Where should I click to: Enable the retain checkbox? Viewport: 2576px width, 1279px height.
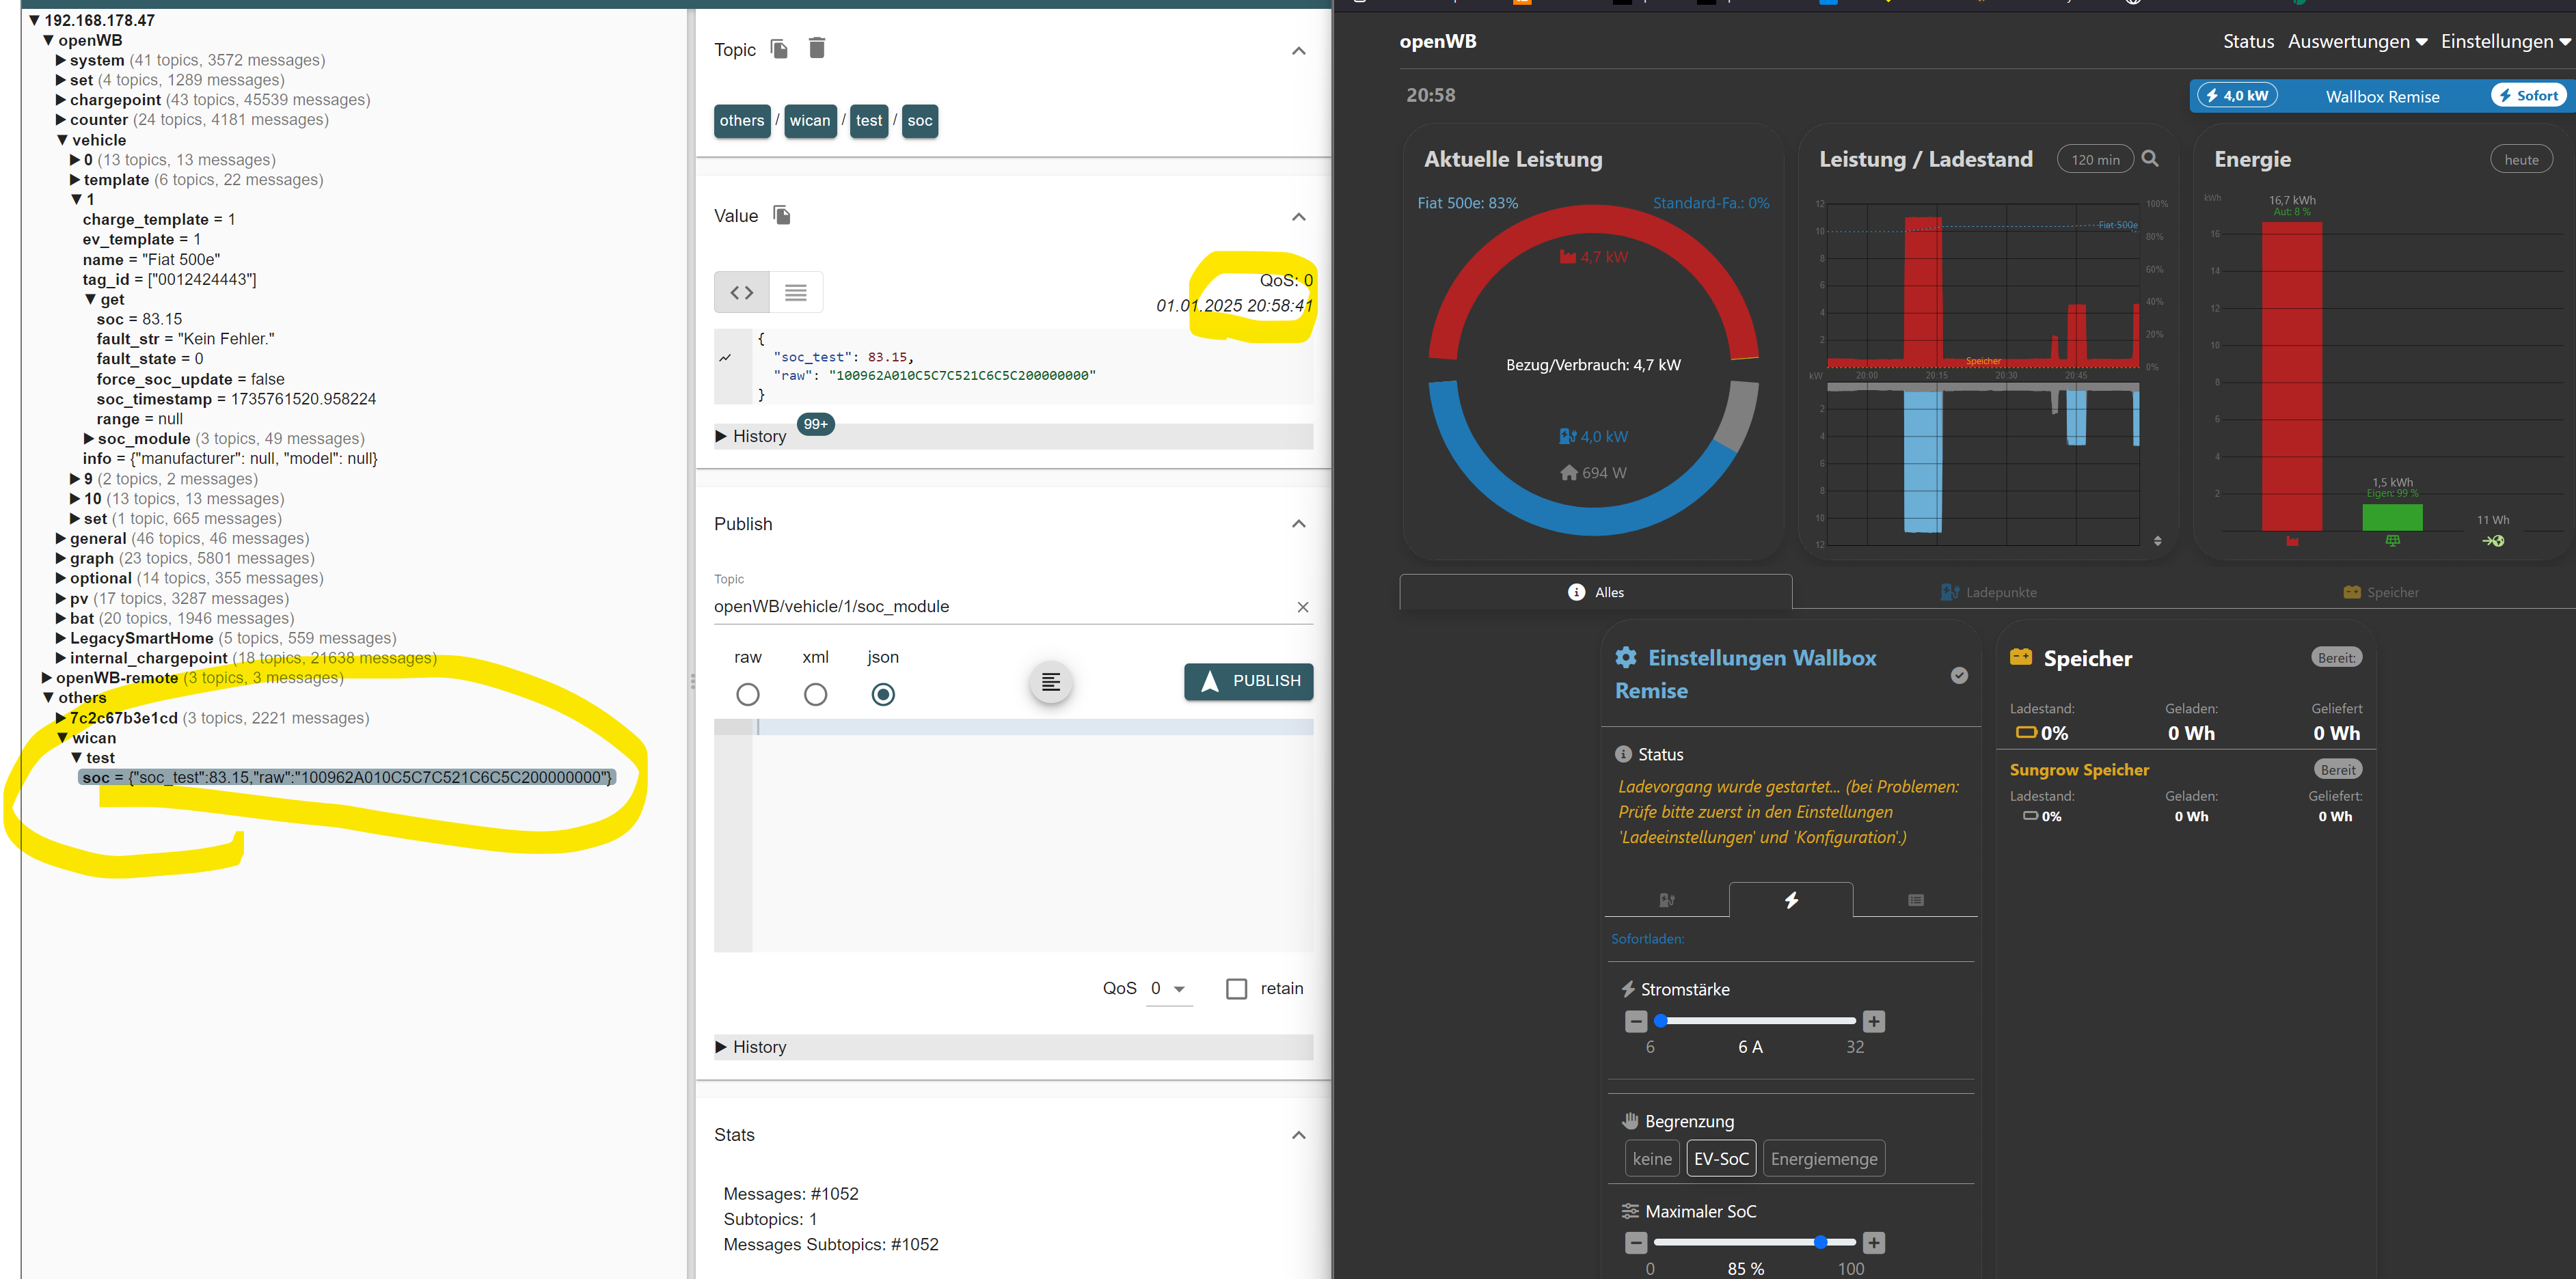click(1237, 989)
